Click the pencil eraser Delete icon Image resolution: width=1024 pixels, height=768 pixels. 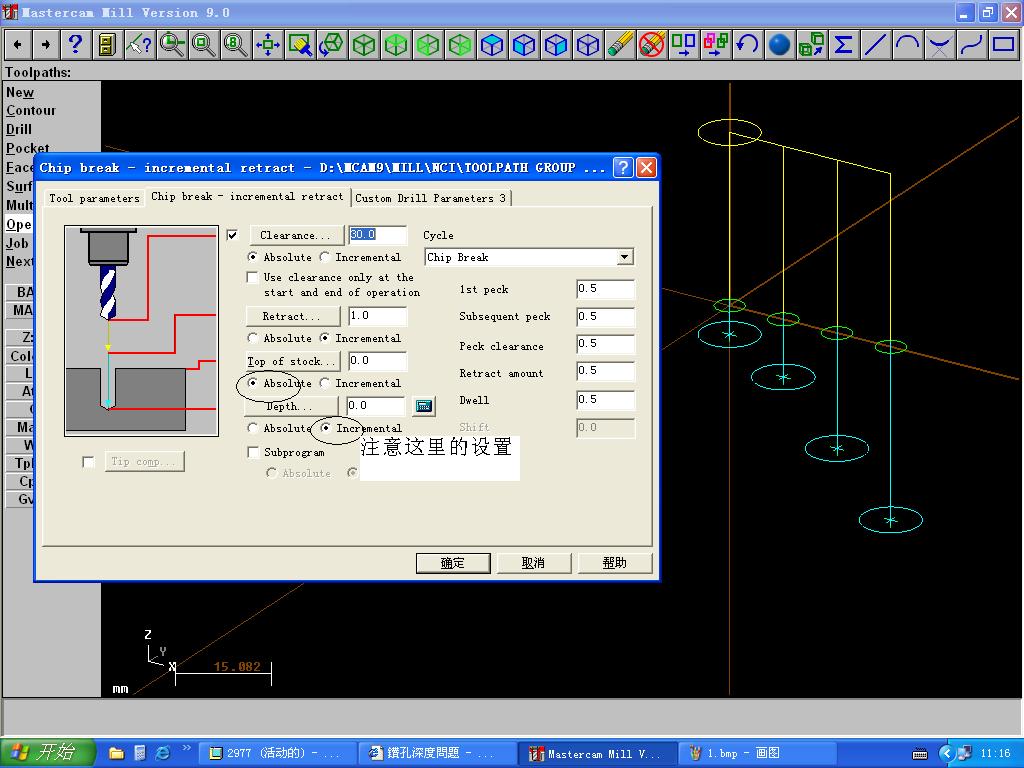(619, 44)
